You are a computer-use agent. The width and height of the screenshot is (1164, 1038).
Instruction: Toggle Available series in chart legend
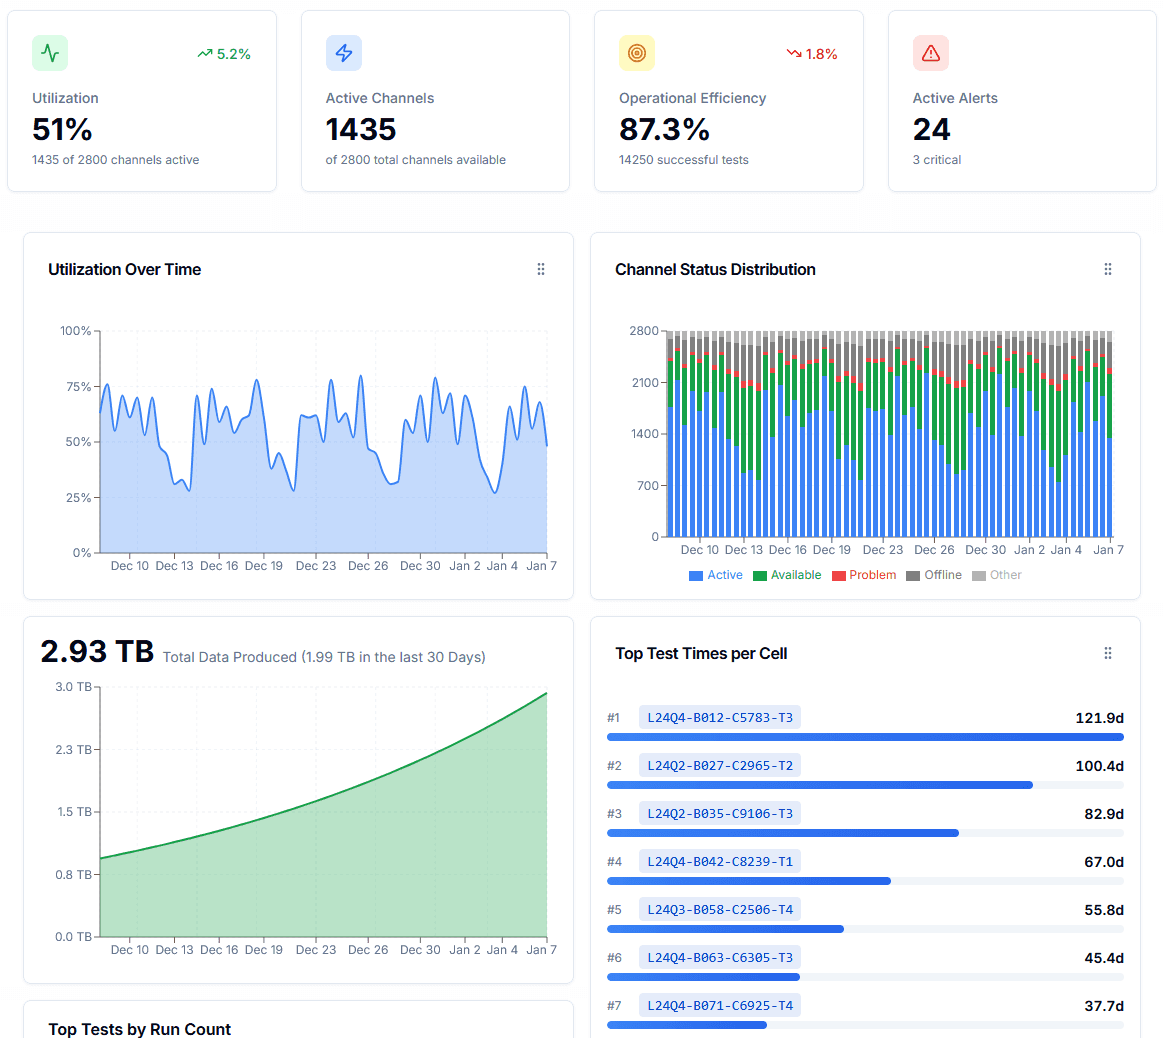click(787, 575)
